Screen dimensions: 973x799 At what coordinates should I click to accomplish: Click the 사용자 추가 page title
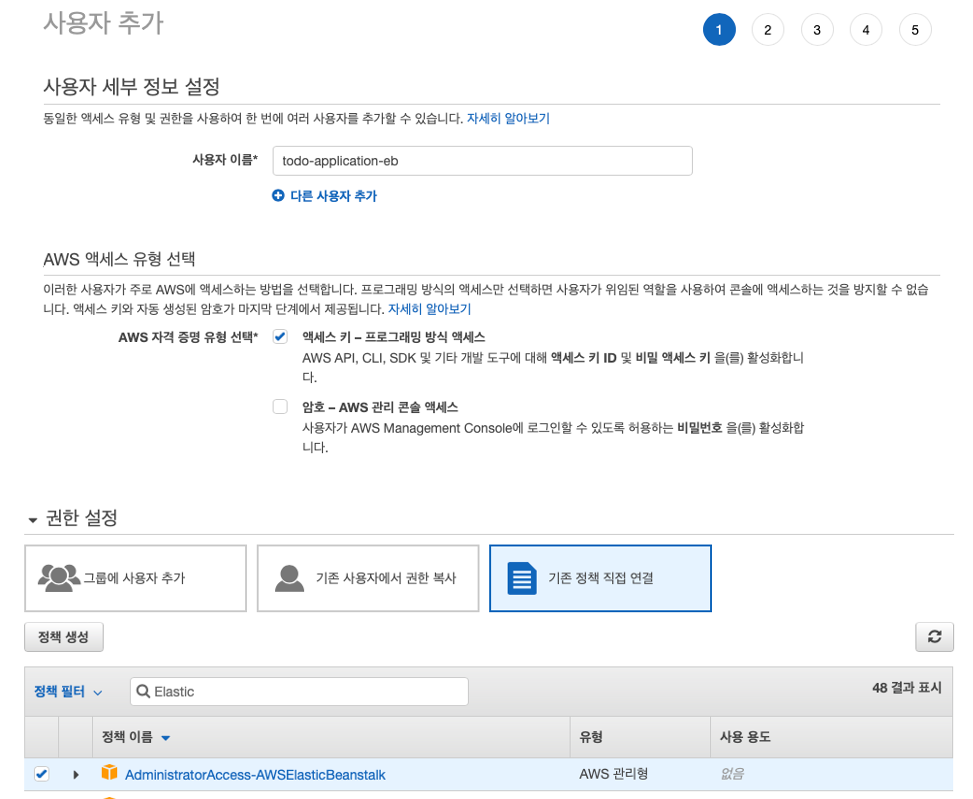[x=103, y=23]
